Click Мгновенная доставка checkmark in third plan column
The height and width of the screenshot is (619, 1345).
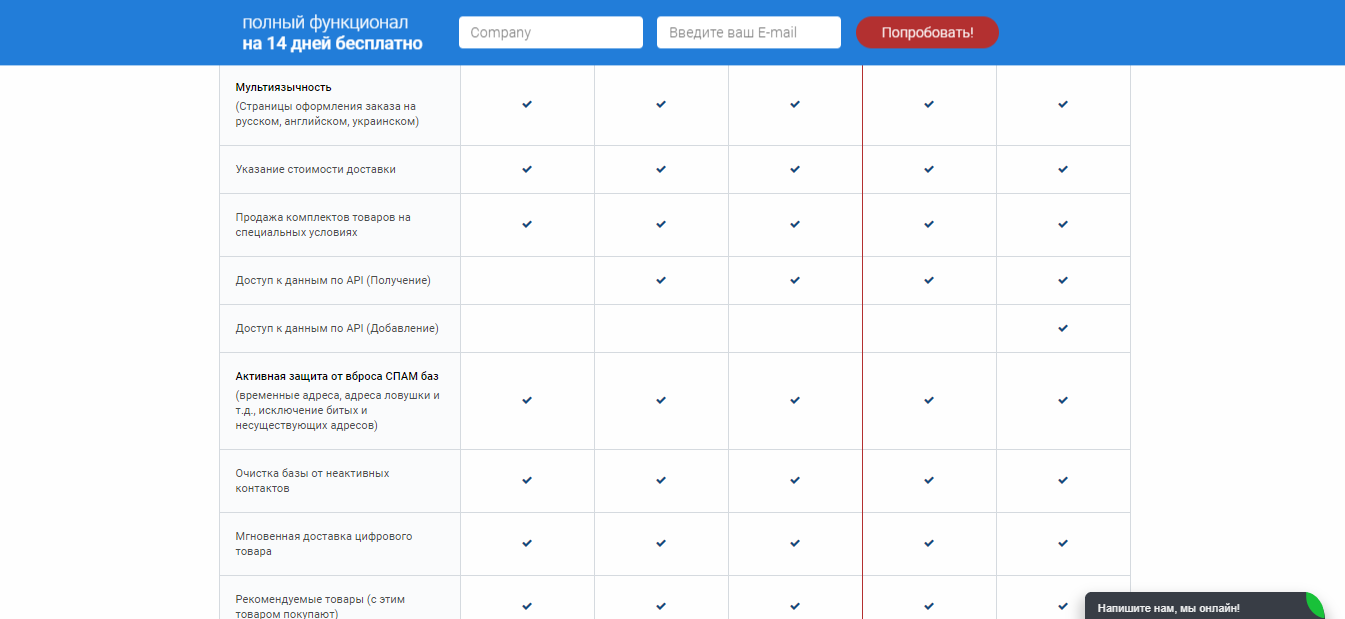[795, 543]
